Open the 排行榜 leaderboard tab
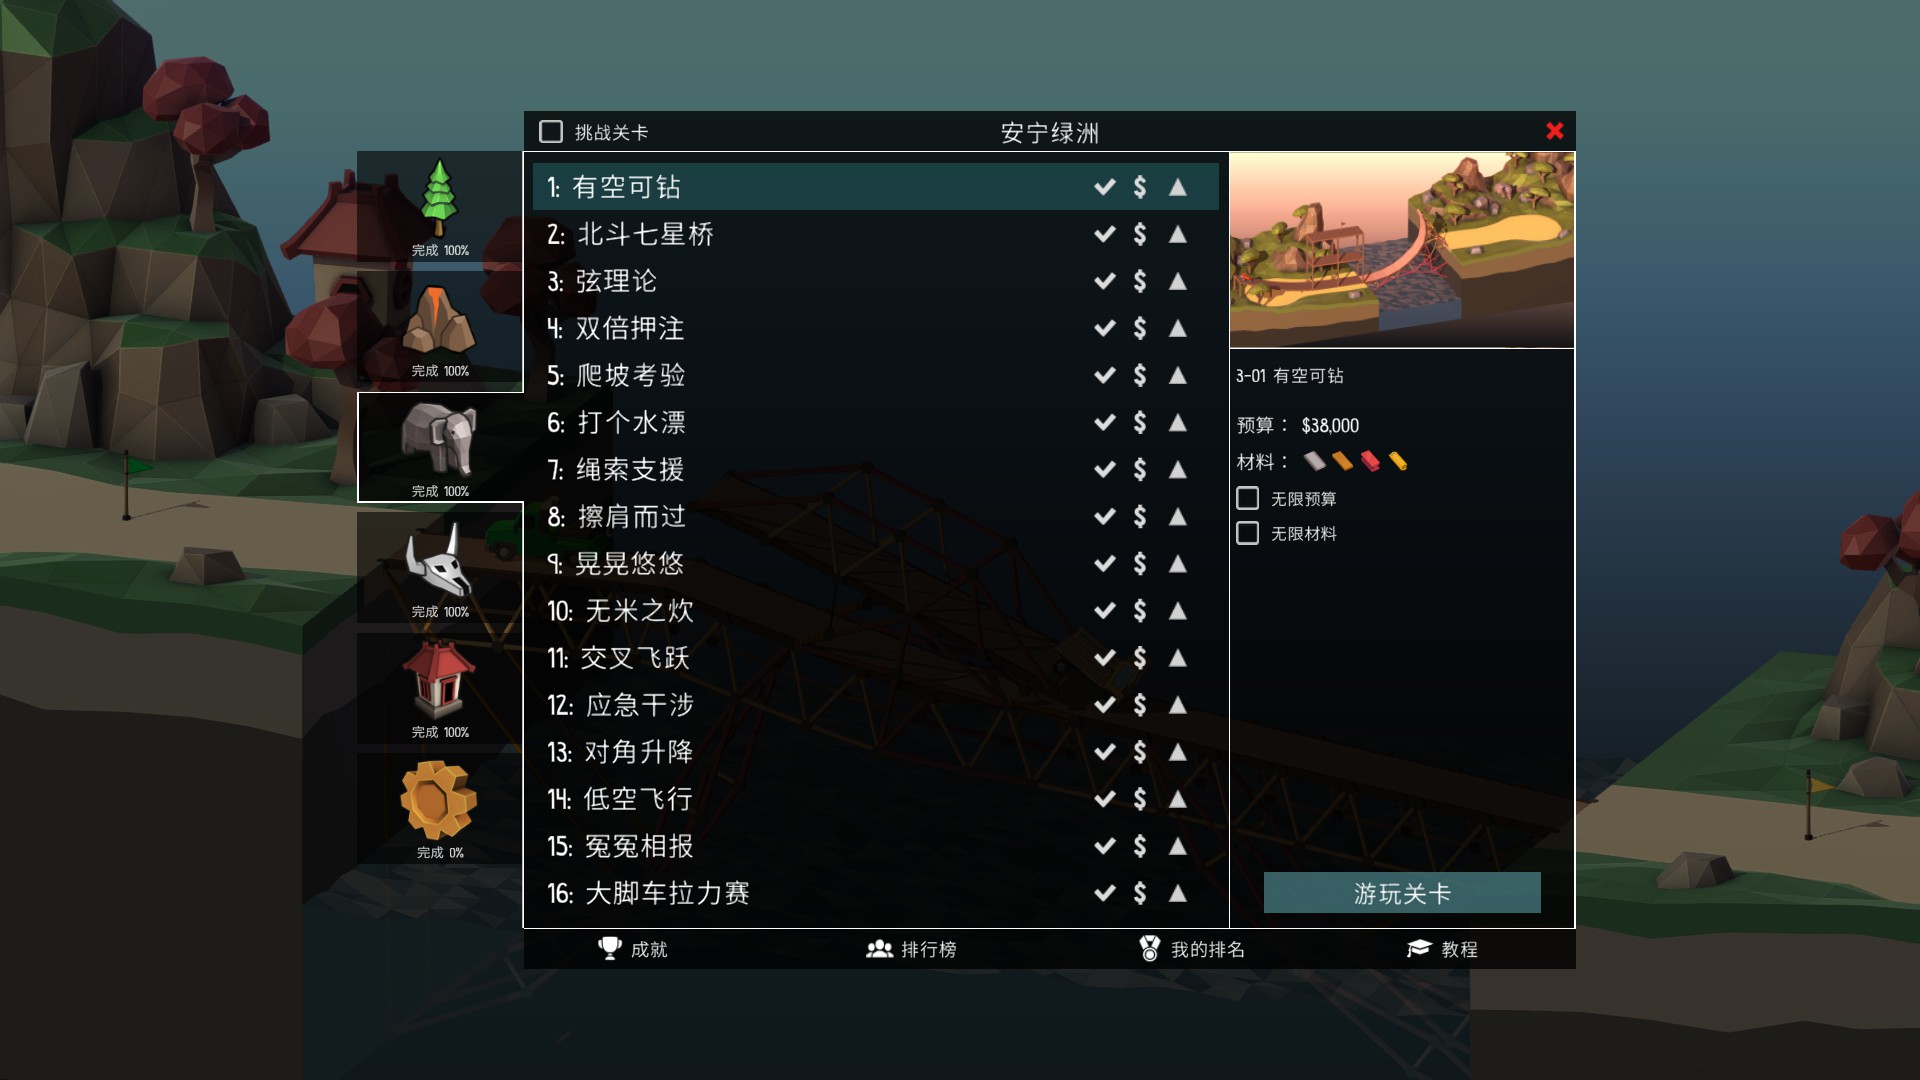 (x=911, y=949)
